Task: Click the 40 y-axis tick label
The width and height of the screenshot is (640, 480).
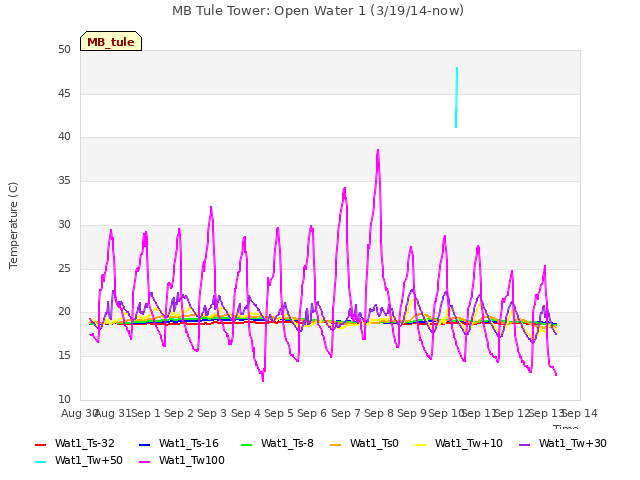Action: coord(64,137)
